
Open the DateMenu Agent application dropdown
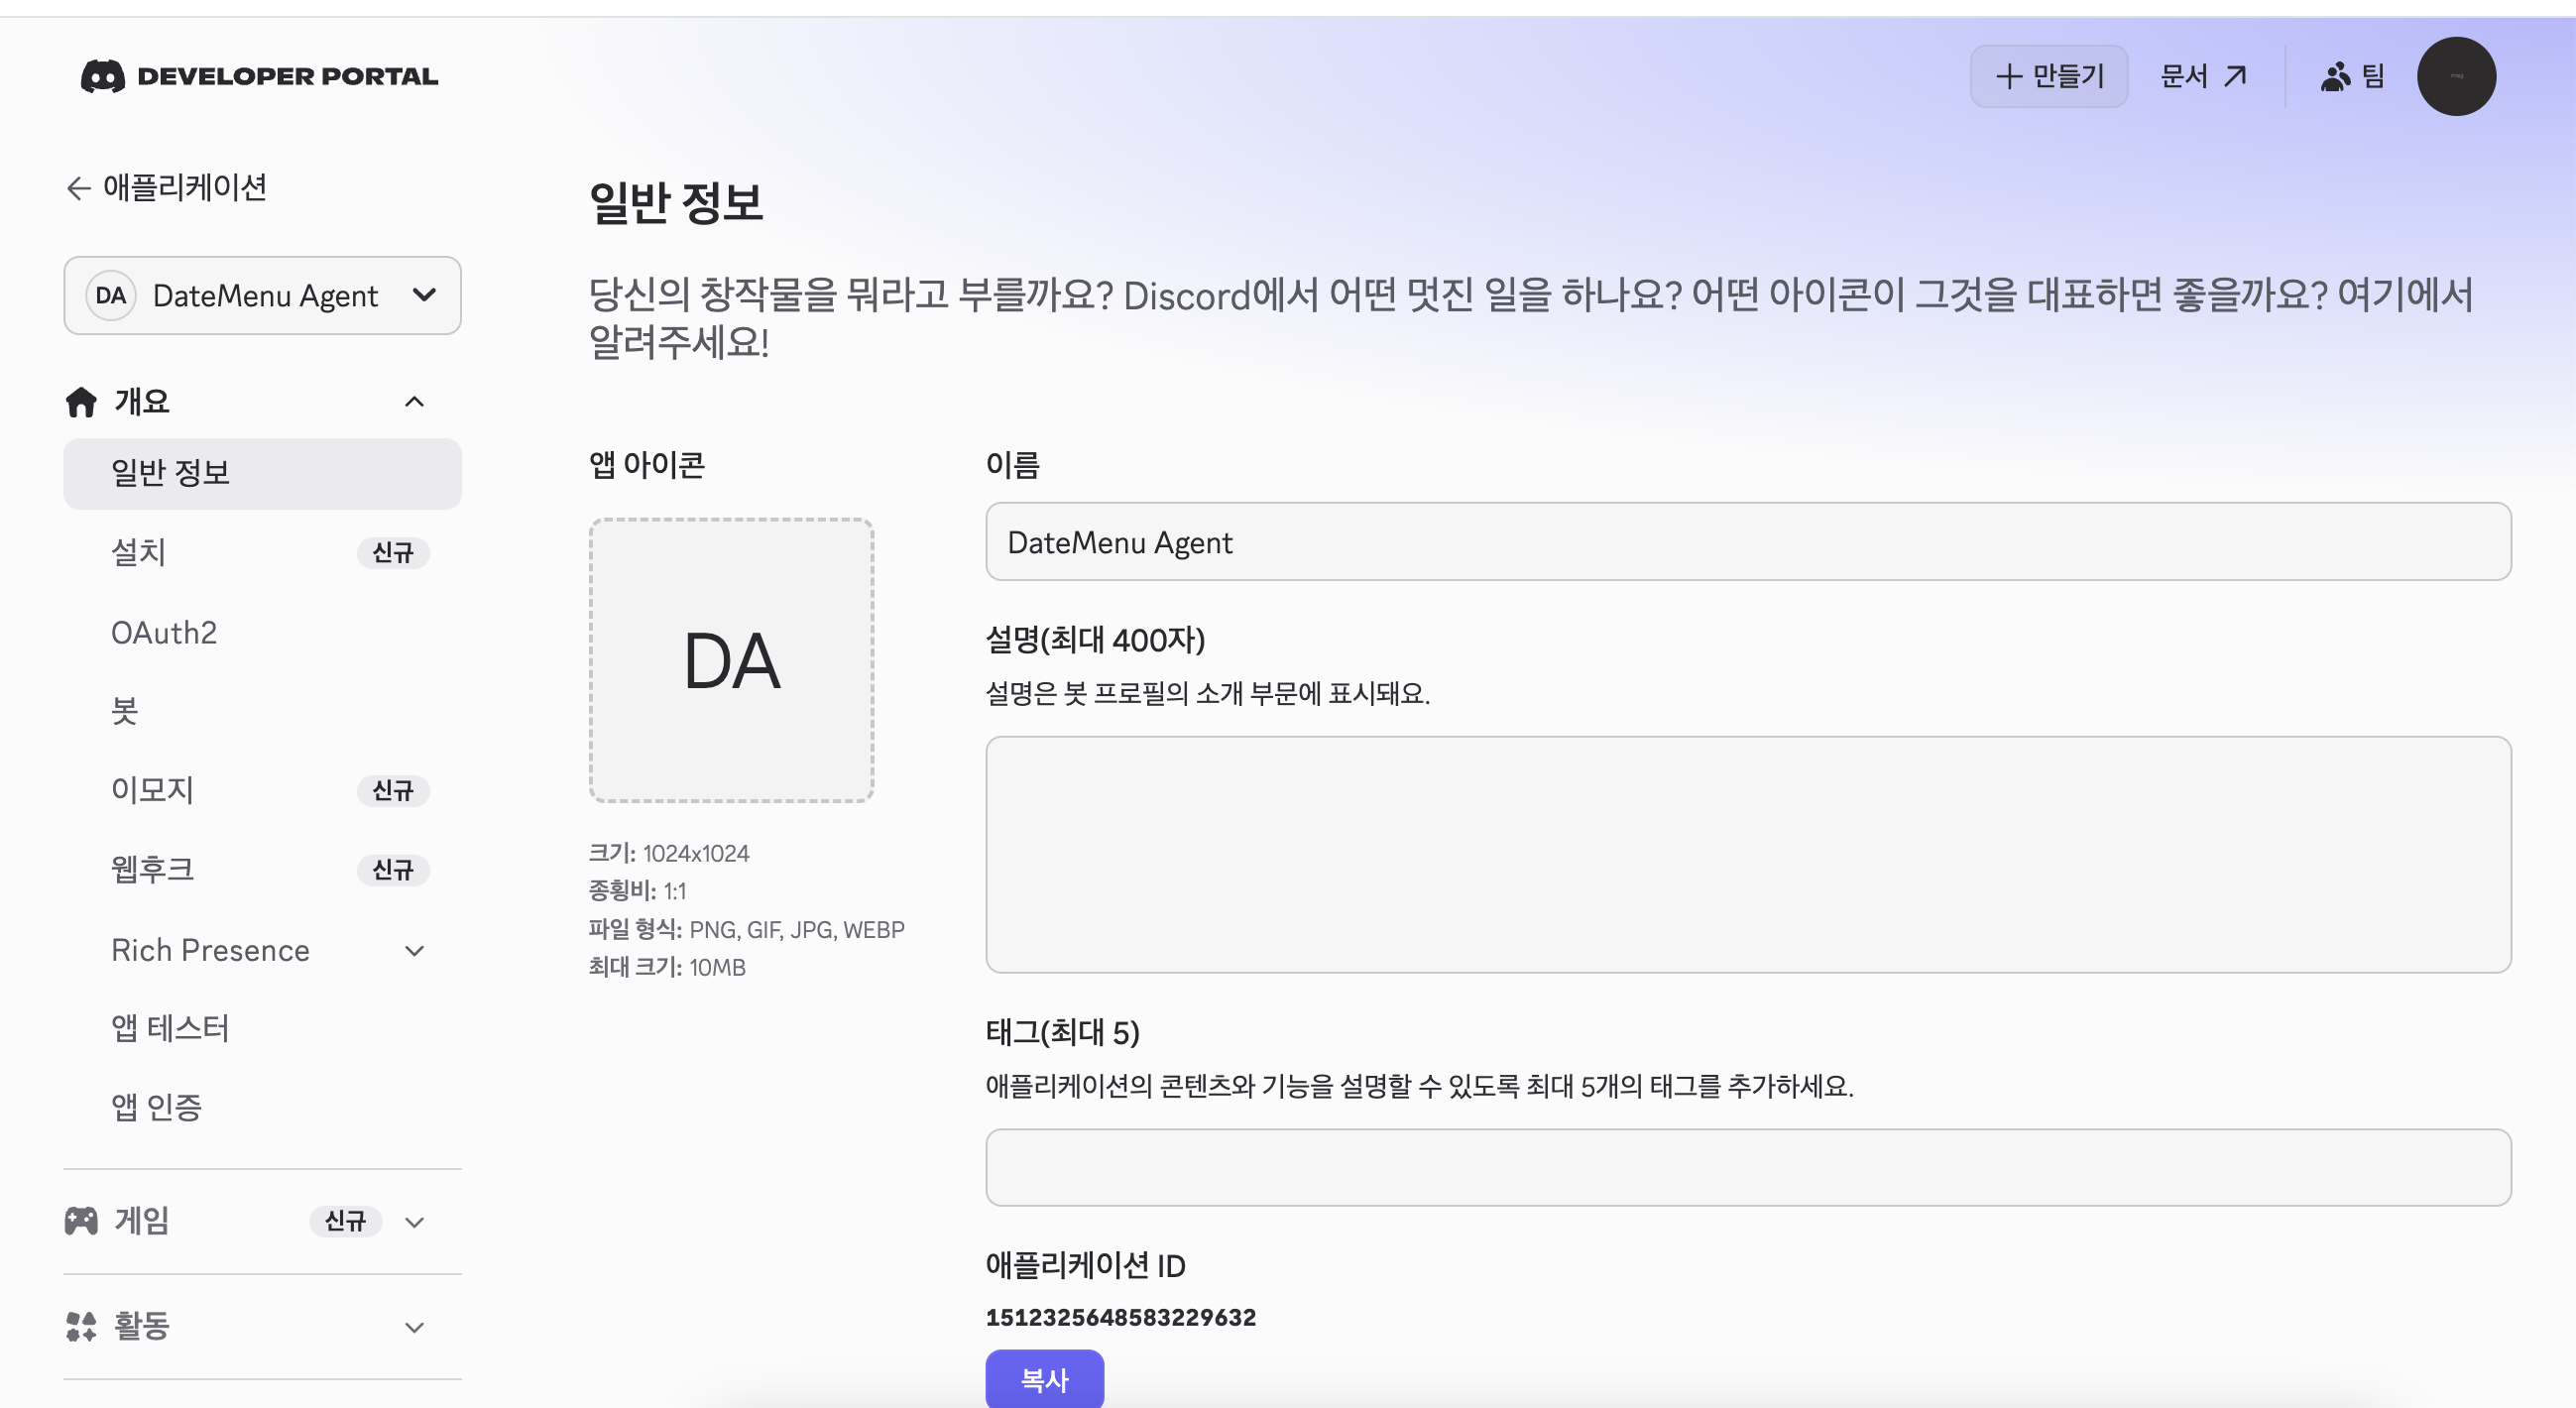click(x=262, y=295)
